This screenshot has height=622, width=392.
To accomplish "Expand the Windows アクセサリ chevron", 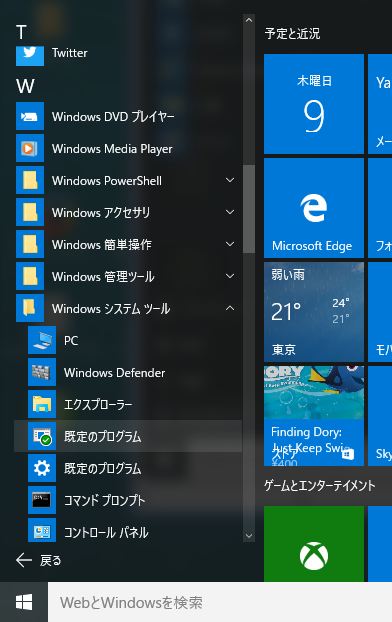I will (230, 212).
